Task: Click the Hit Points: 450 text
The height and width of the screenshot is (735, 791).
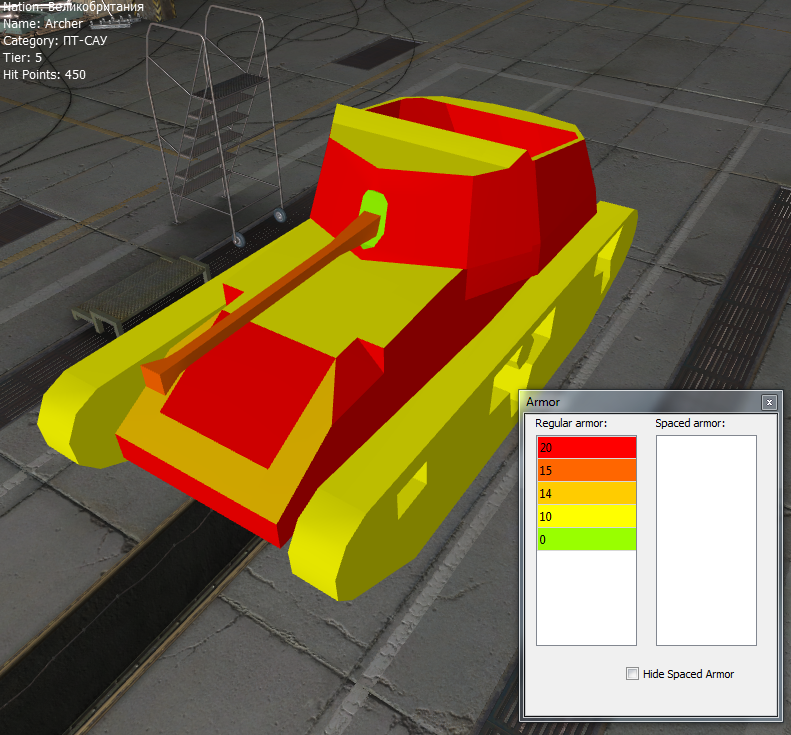Action: pos(44,75)
